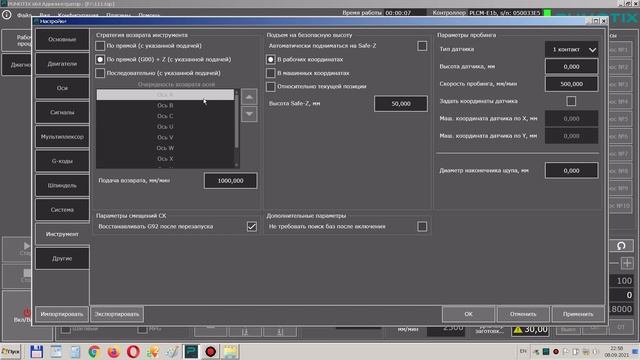Click 'Применить' to apply settings
The image size is (640, 360).
tap(578, 314)
